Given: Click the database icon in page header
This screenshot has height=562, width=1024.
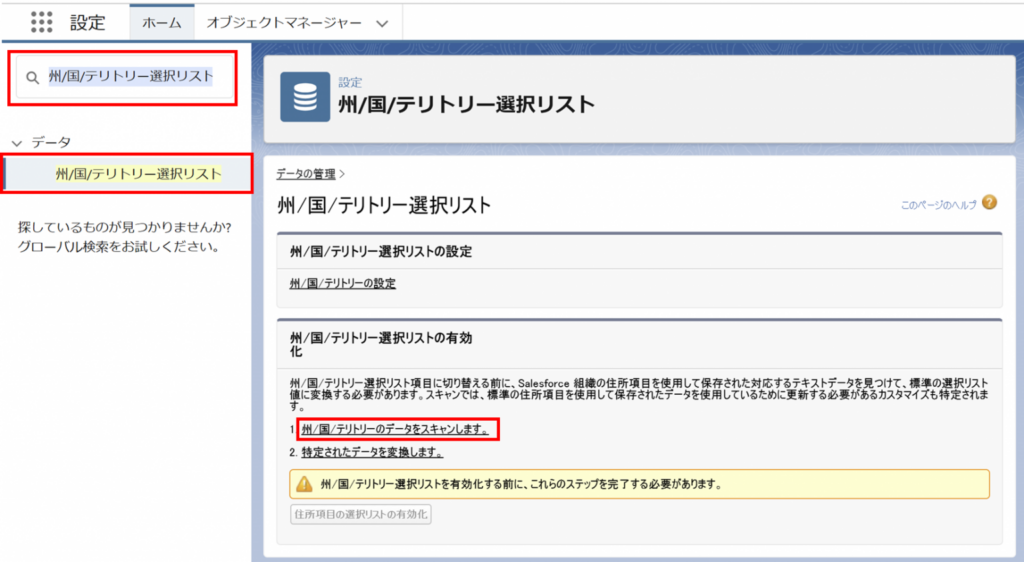Looking at the screenshot, I should pyautogui.click(x=305, y=96).
